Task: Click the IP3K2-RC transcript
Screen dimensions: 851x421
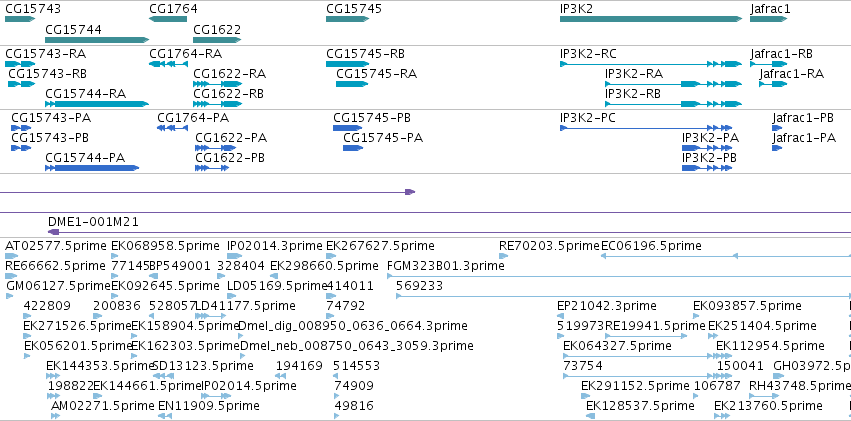Action: [x=651, y=64]
